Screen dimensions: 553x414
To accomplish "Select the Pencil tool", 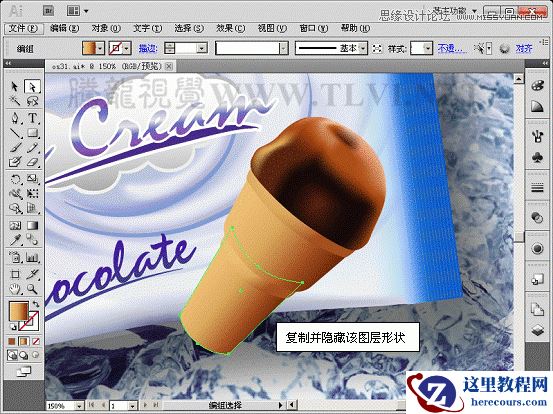I will 32,148.
